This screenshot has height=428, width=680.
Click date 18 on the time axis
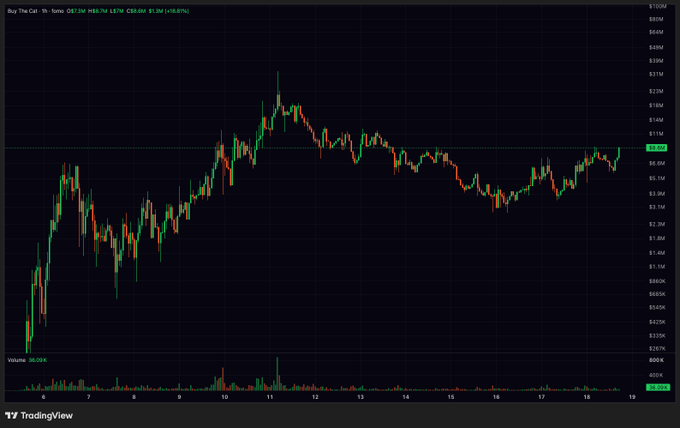point(587,397)
